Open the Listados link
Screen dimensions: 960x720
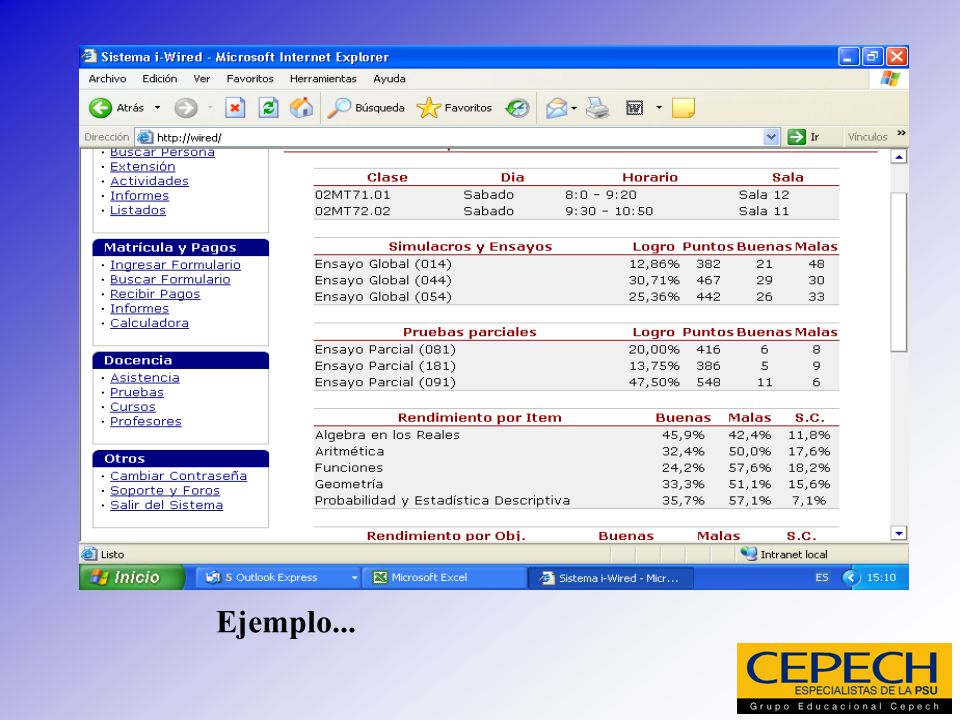point(138,210)
